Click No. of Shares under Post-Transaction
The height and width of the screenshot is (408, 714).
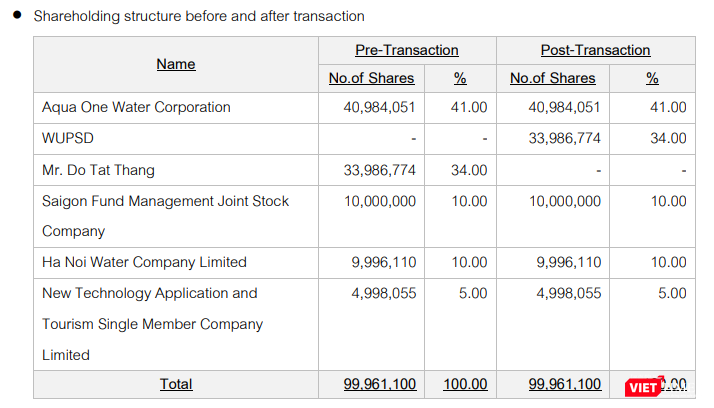point(552,78)
